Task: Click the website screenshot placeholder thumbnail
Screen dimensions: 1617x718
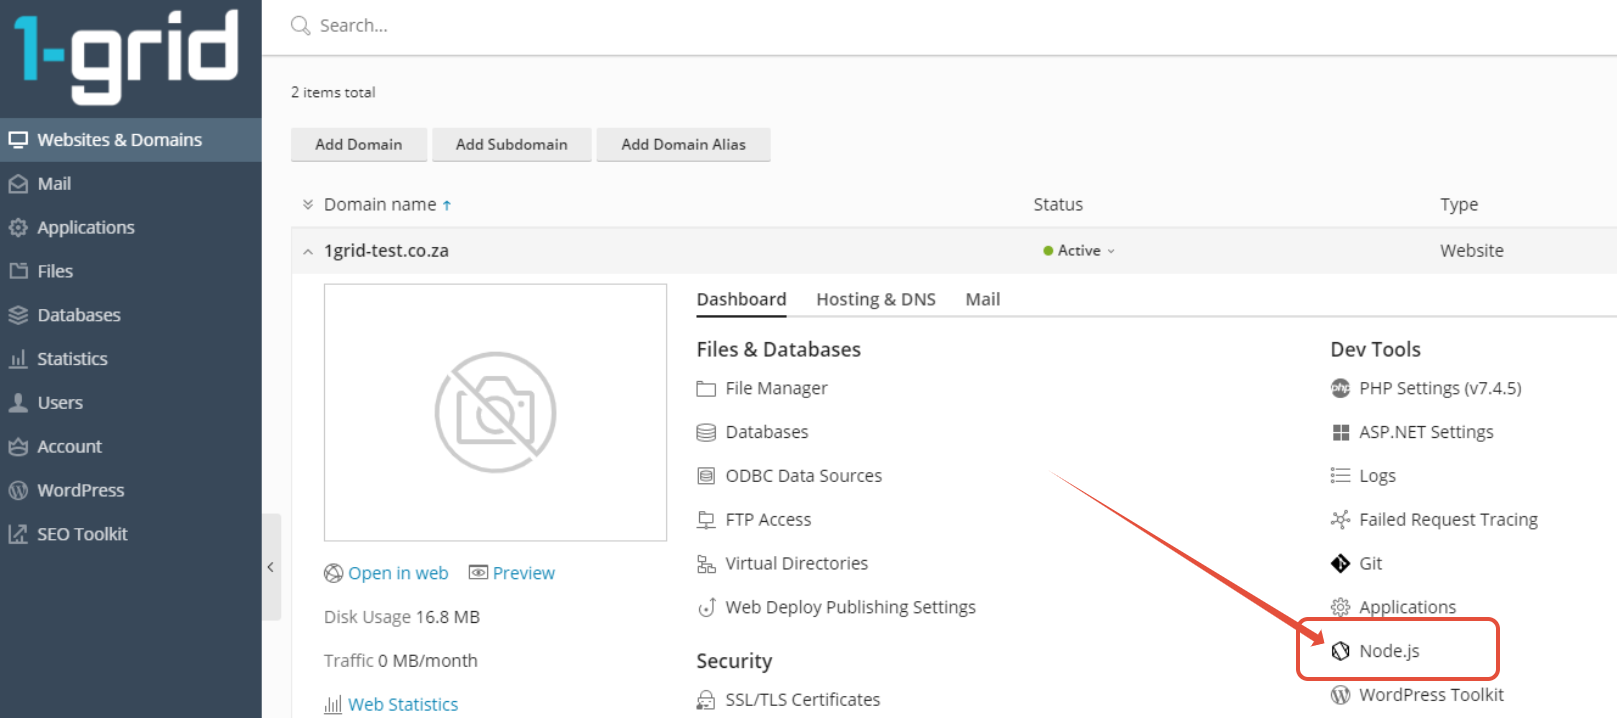Action: (495, 412)
